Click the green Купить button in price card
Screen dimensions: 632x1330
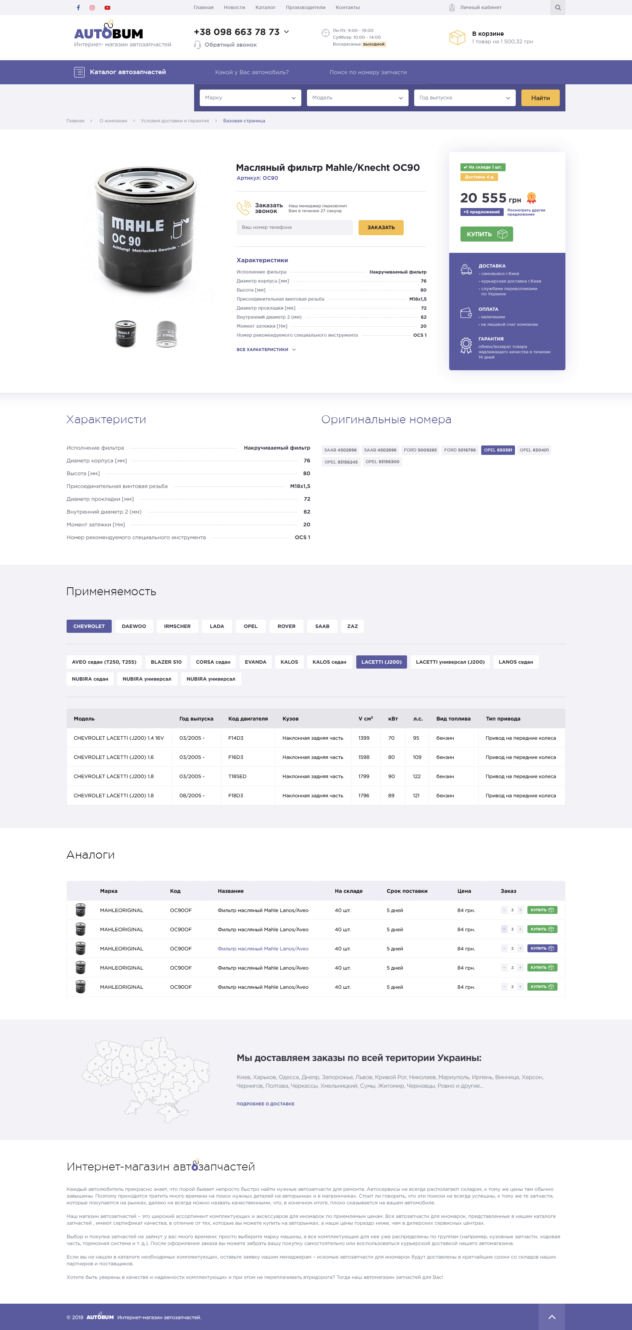pyautogui.click(x=486, y=234)
